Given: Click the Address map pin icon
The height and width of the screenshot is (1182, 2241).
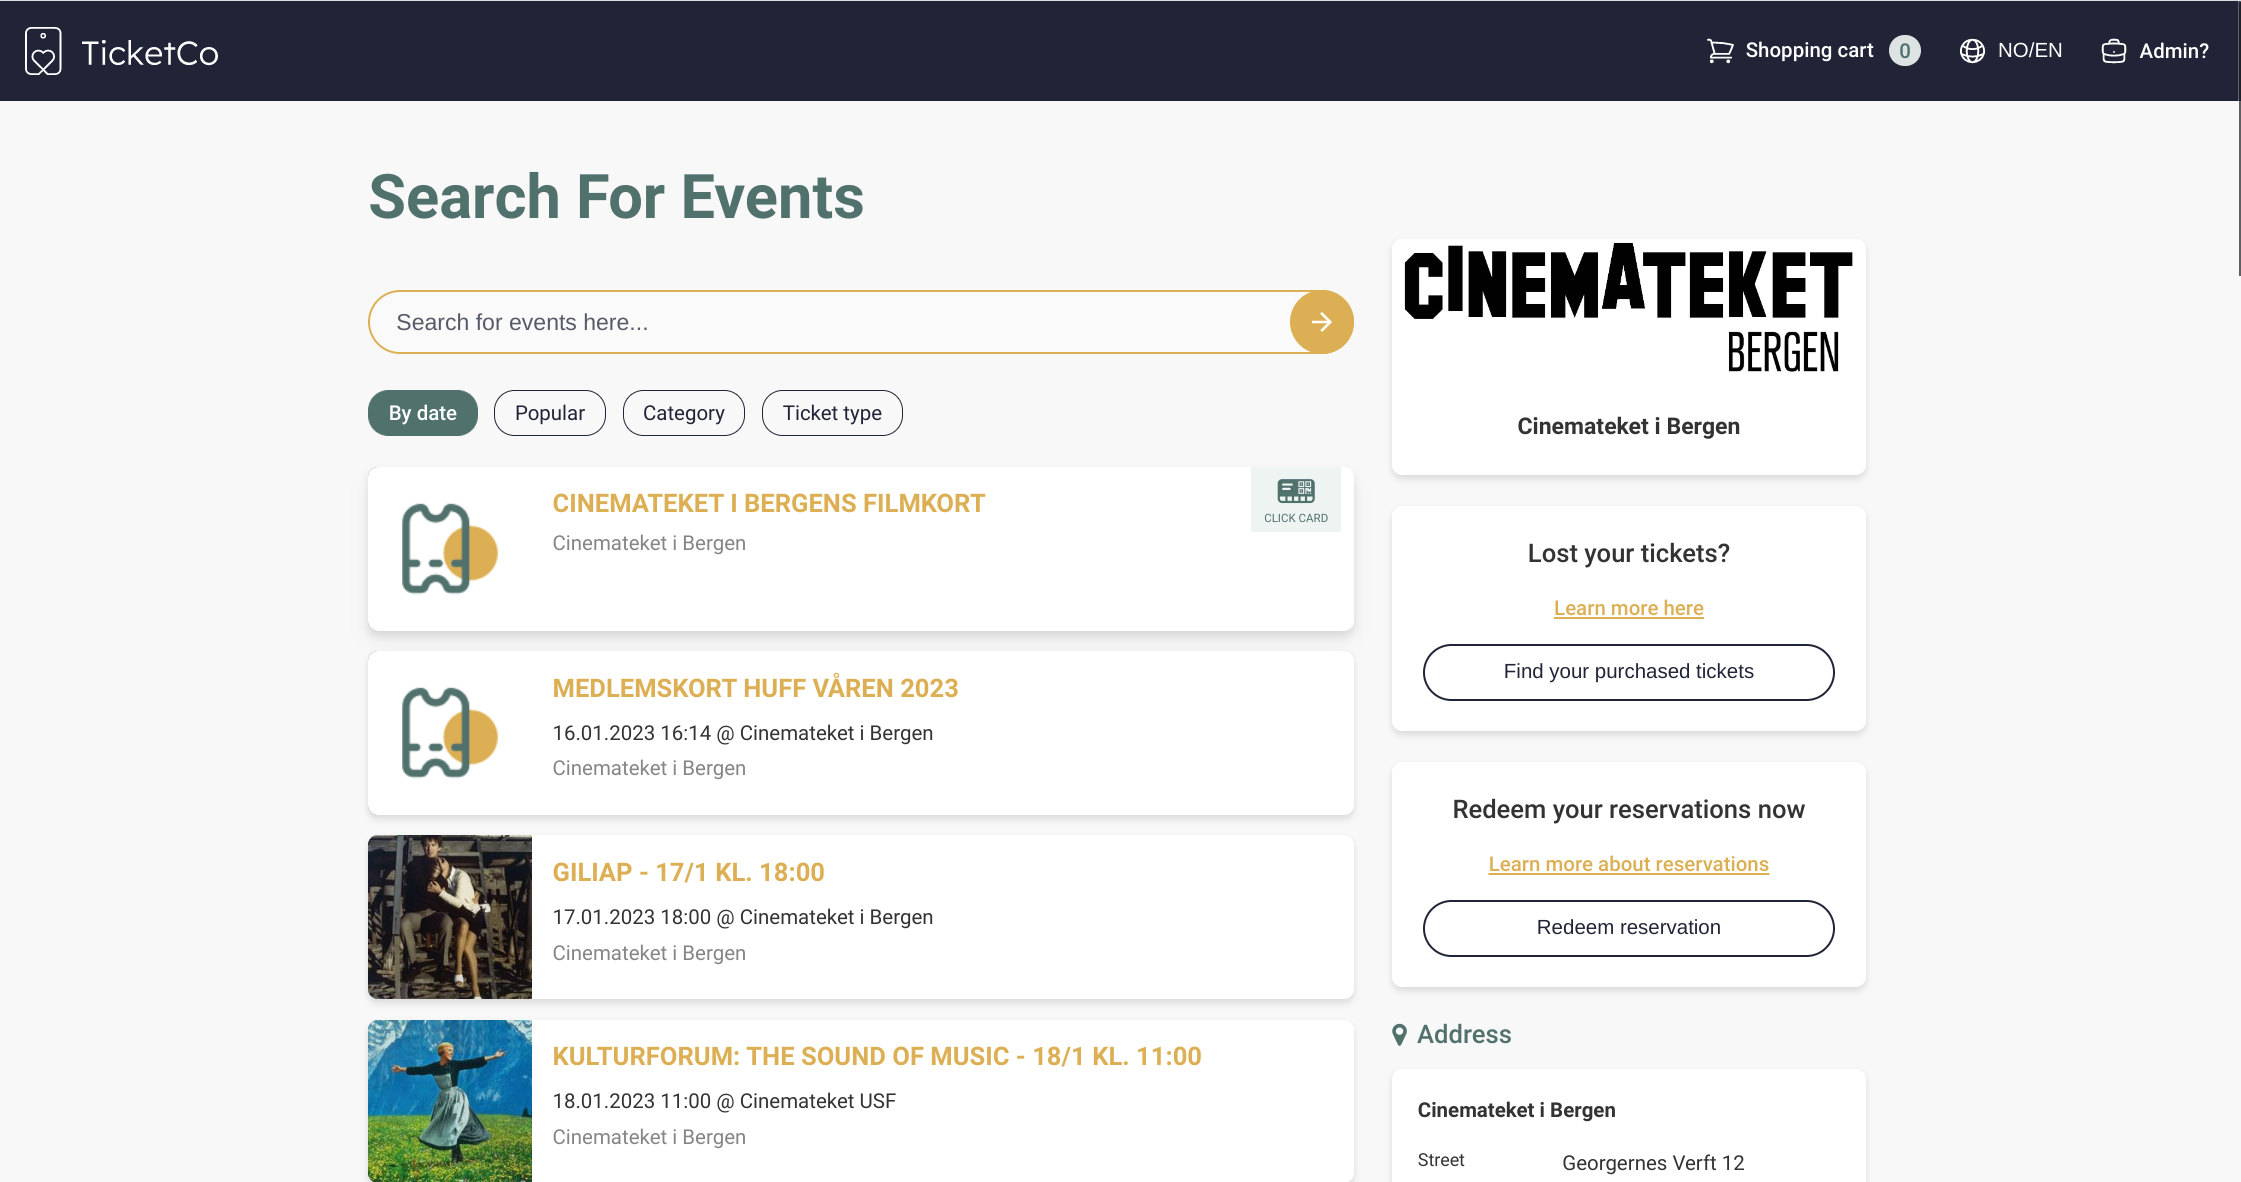Looking at the screenshot, I should (x=1400, y=1035).
